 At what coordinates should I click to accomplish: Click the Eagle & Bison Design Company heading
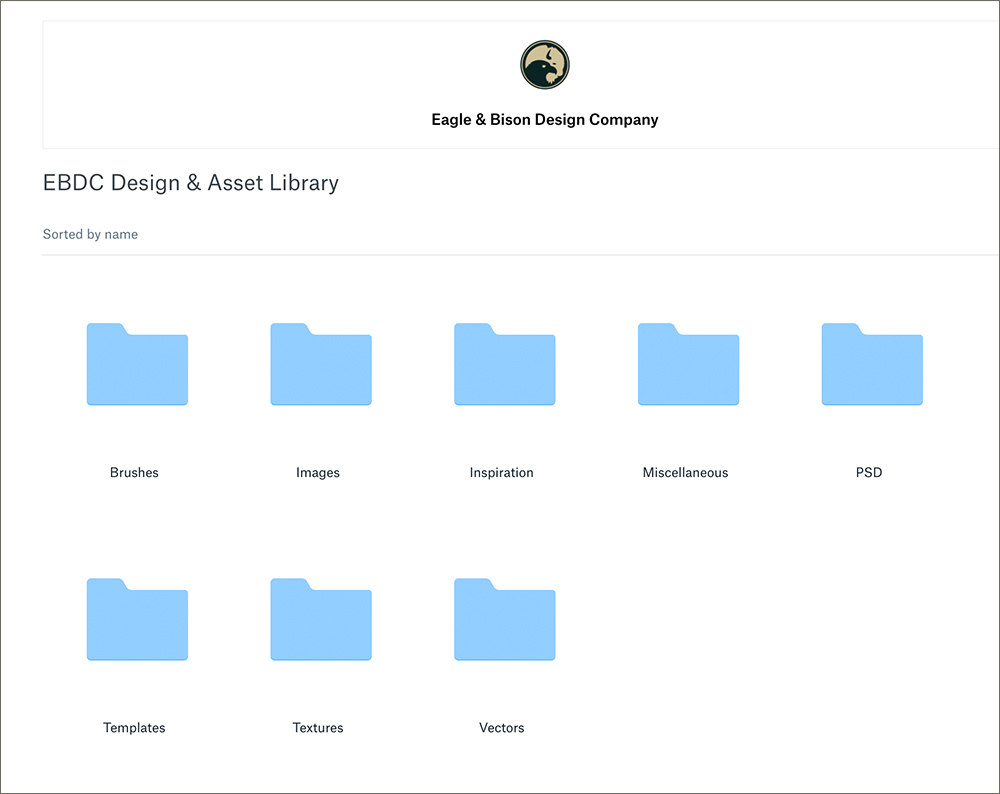click(545, 120)
